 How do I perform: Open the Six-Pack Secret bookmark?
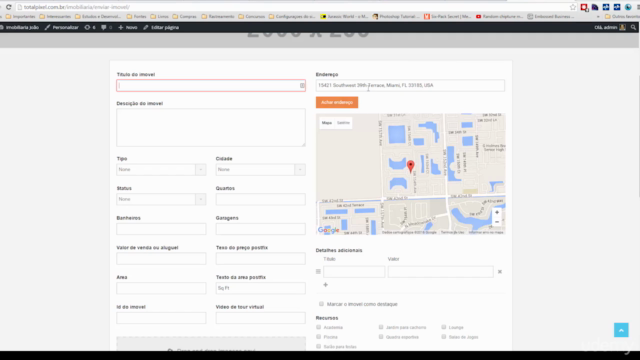[447, 16]
